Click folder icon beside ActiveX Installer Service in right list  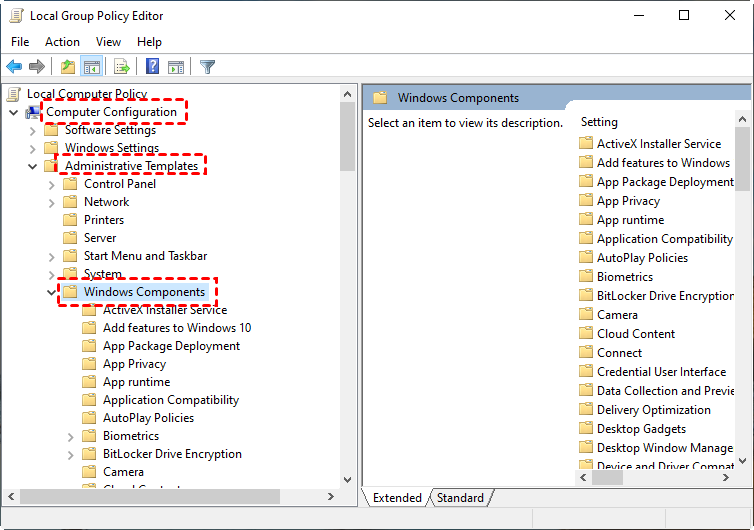586,143
